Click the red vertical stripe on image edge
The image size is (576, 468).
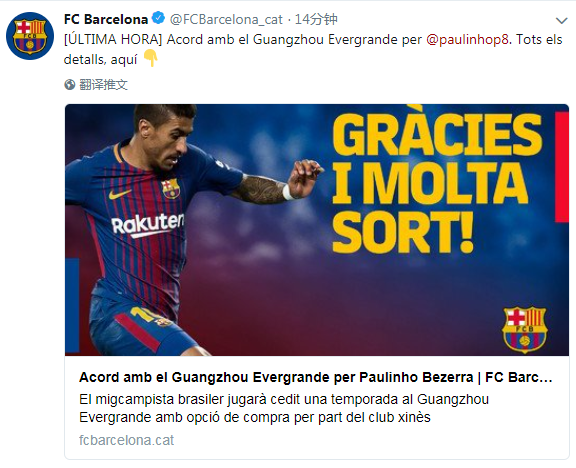(562, 167)
